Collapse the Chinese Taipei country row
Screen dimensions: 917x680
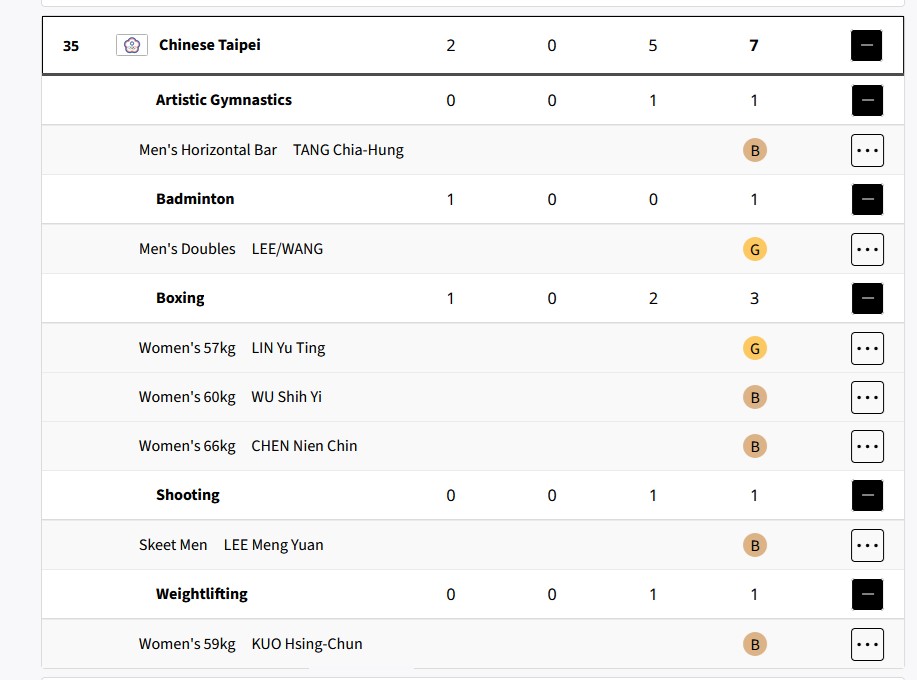866,44
